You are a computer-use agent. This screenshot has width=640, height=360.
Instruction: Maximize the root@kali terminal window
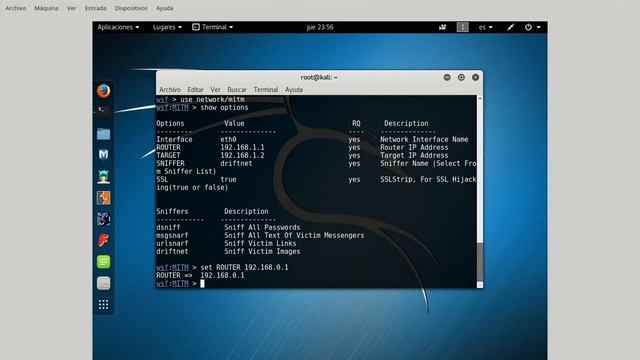coord(461,77)
